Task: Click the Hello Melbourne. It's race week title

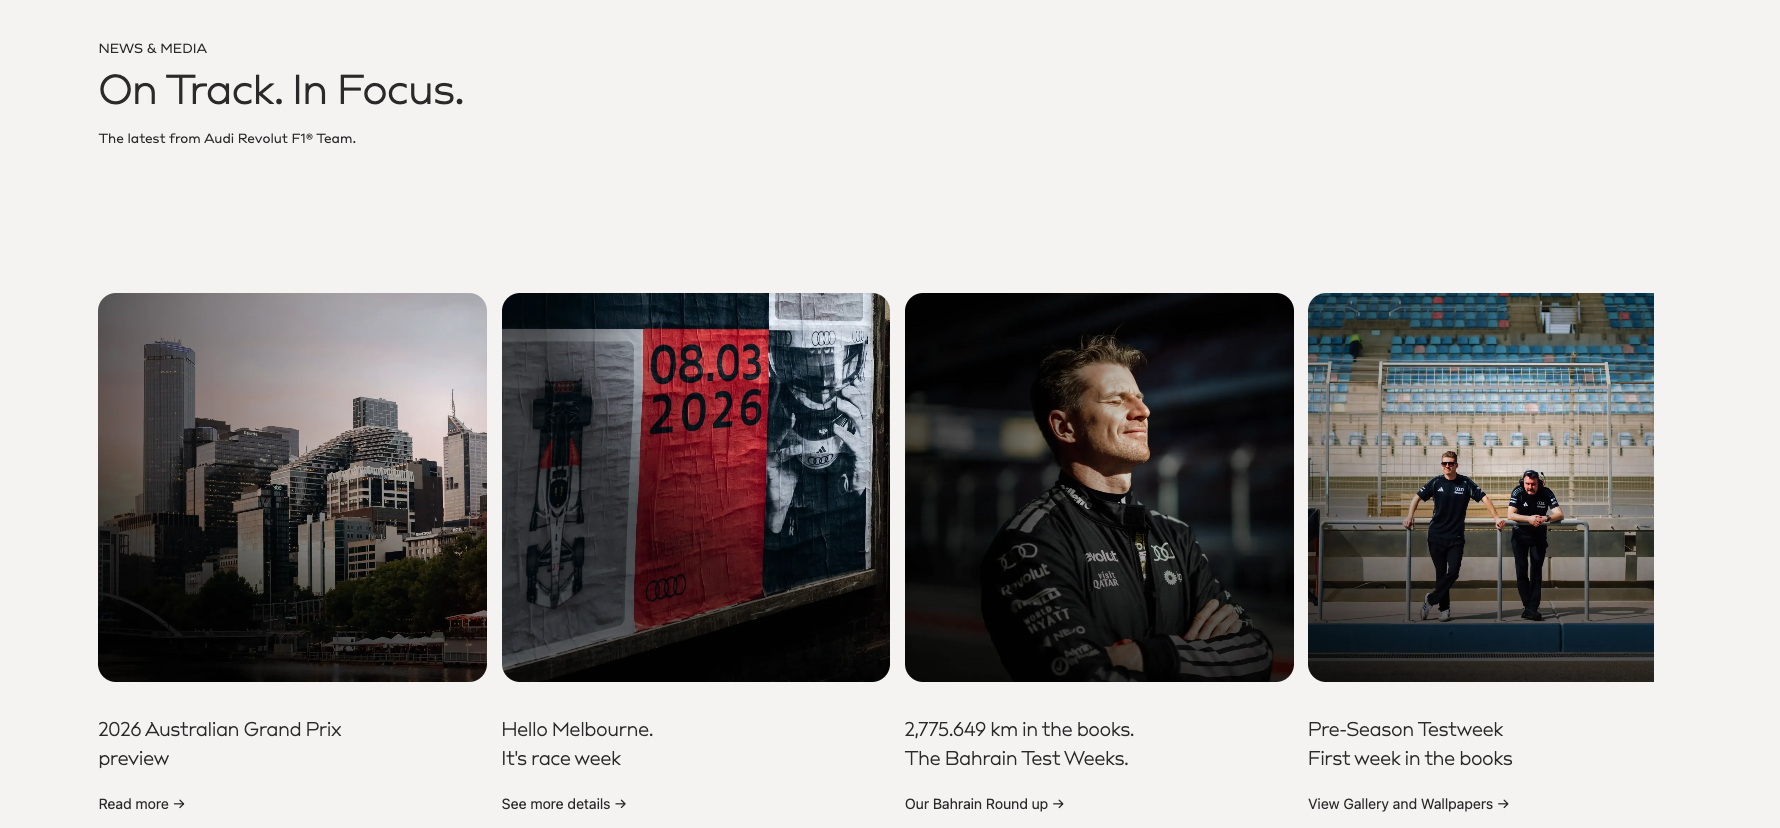Action: [577, 744]
